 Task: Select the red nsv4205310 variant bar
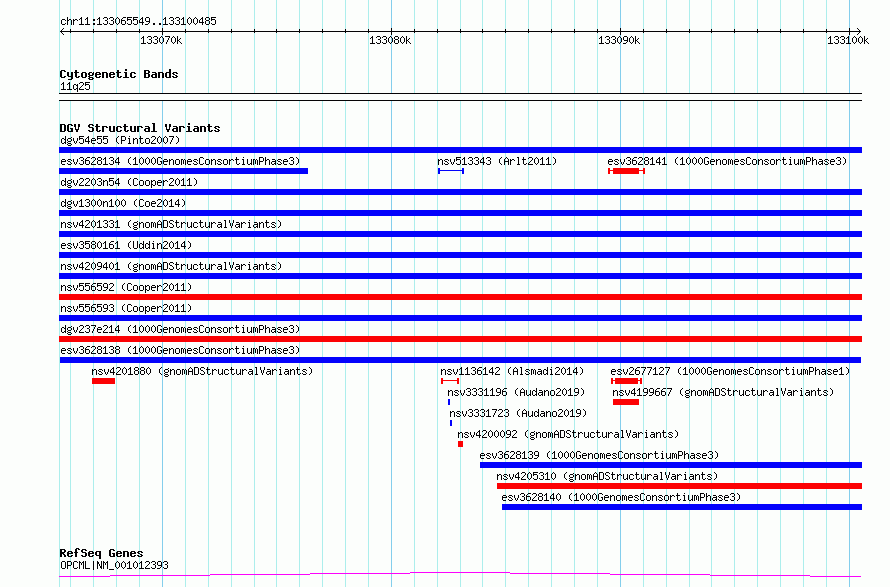[679, 486]
